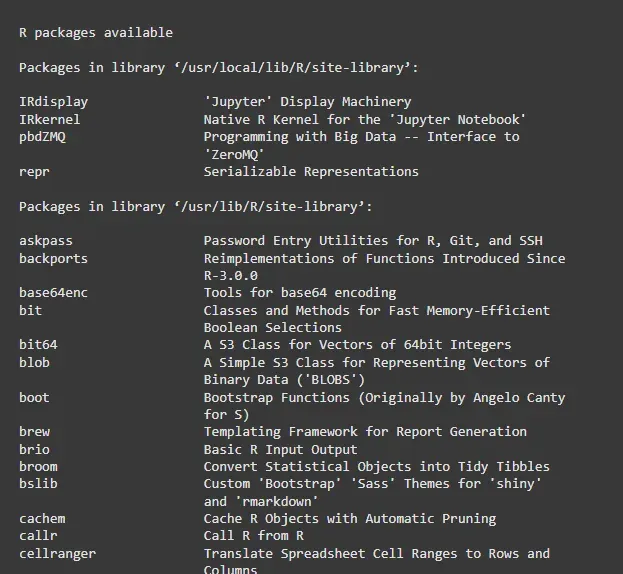Viewport: 623px width, 574px height.
Task: Click the boot package name
Action: coord(34,397)
